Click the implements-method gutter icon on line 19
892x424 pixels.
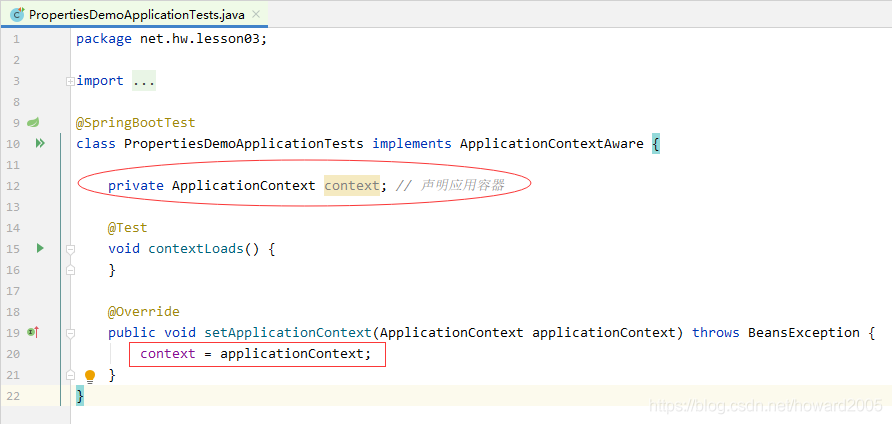click(x=33, y=332)
